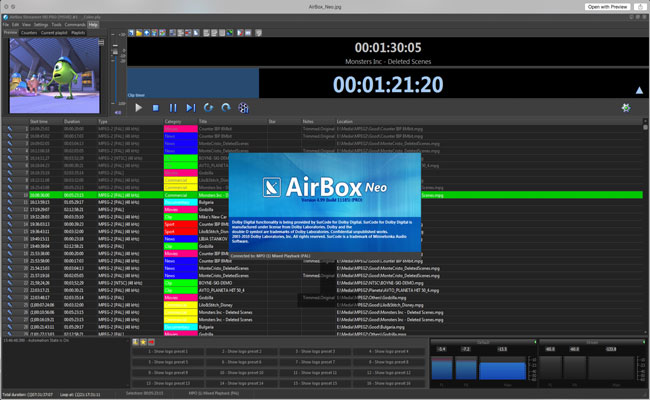Adjust the vertical volume slider handle
The height and width of the screenshot is (400, 650).
click(x=115, y=52)
